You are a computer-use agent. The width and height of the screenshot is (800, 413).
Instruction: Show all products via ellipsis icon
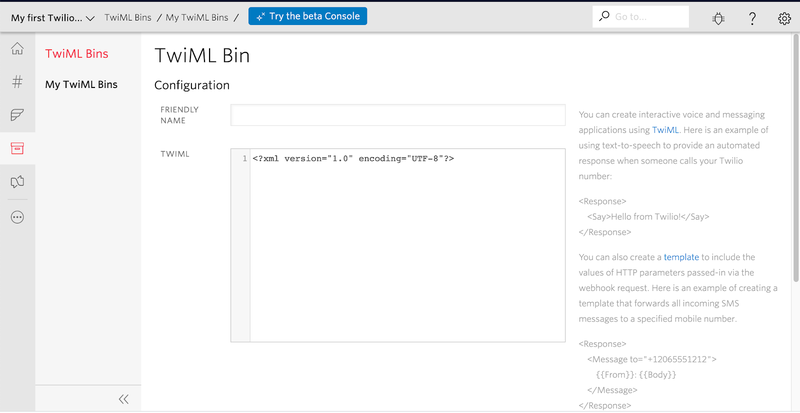pos(17,217)
